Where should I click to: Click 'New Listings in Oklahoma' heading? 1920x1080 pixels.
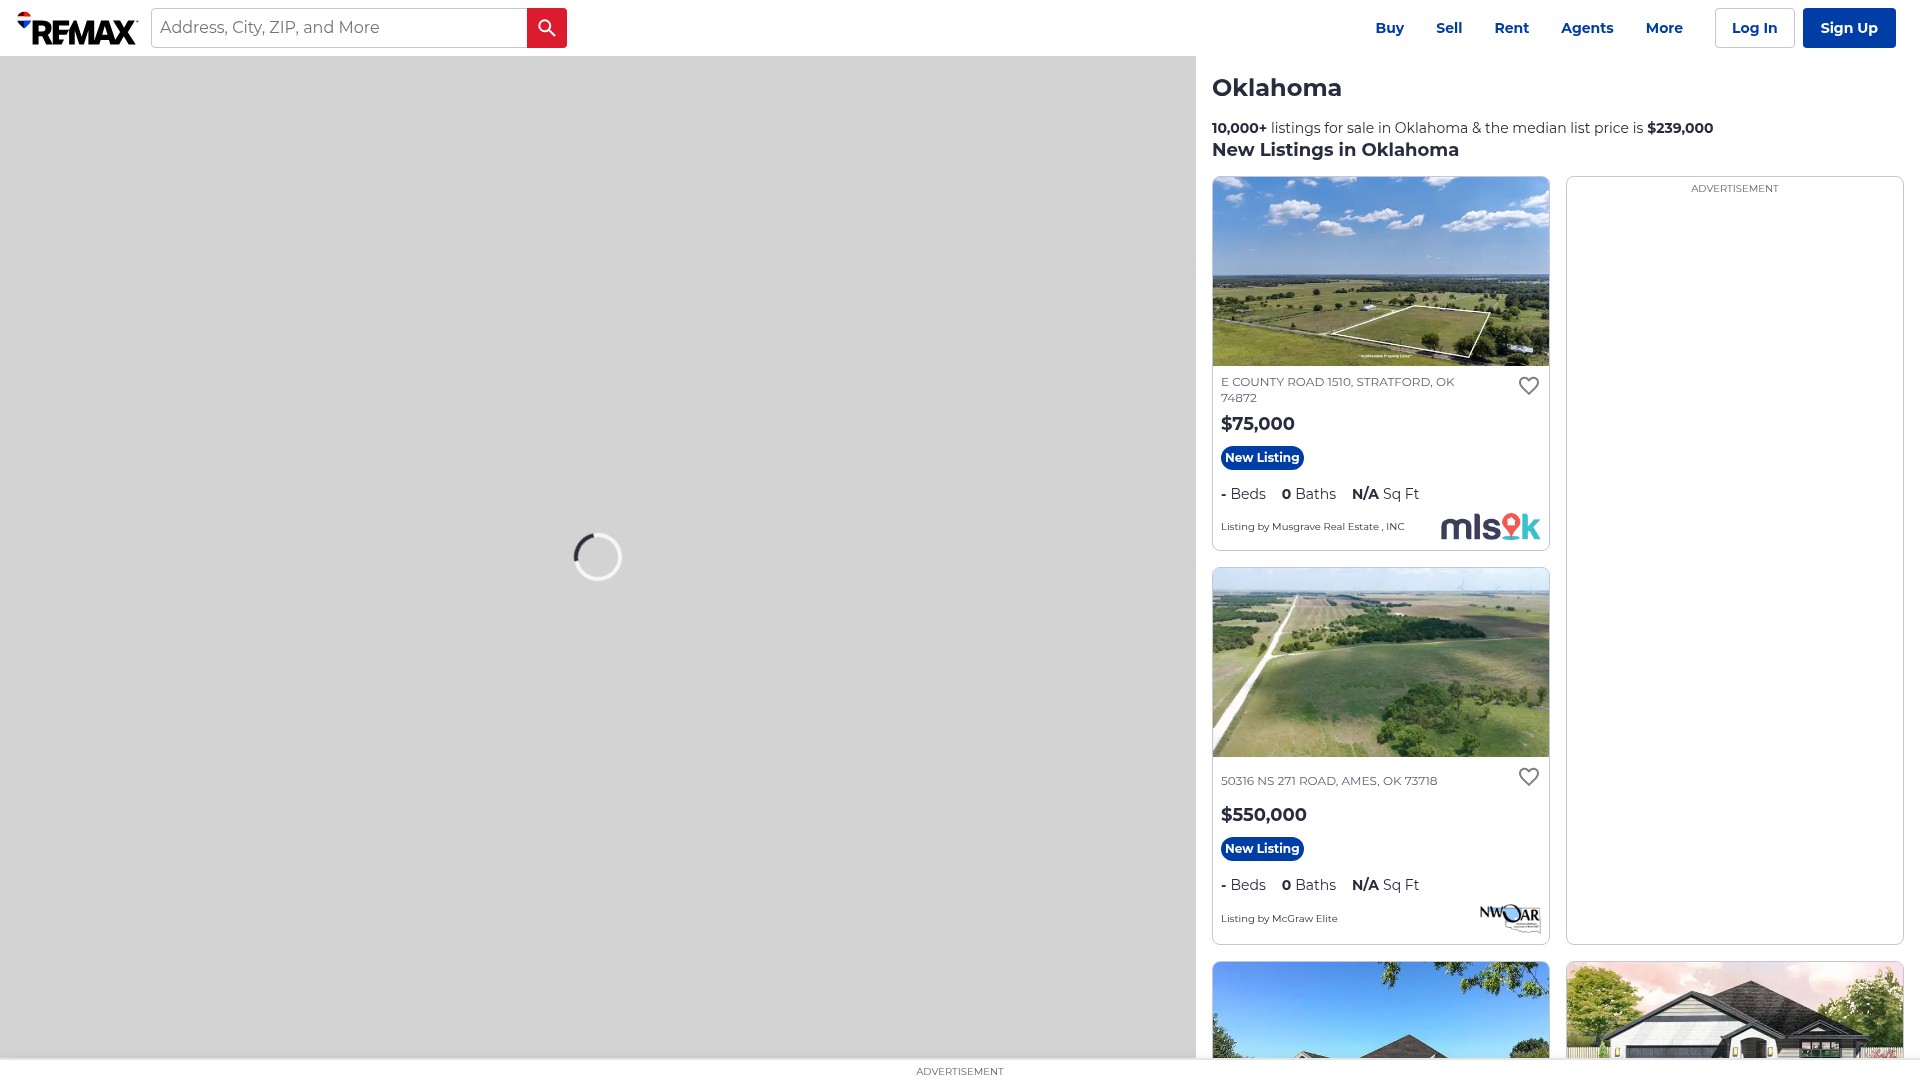click(x=1335, y=150)
